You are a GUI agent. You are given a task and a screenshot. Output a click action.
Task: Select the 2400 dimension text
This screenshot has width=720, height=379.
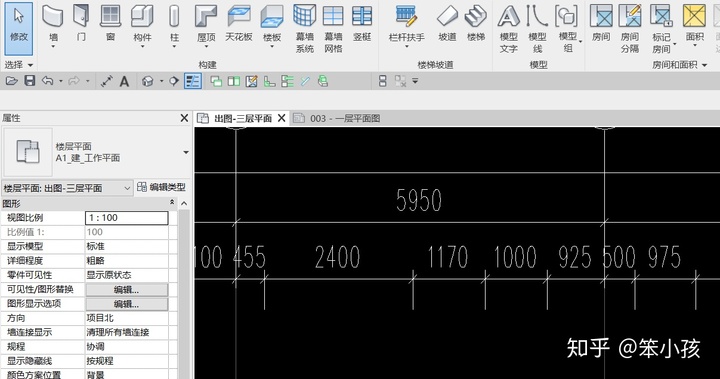[338, 257]
